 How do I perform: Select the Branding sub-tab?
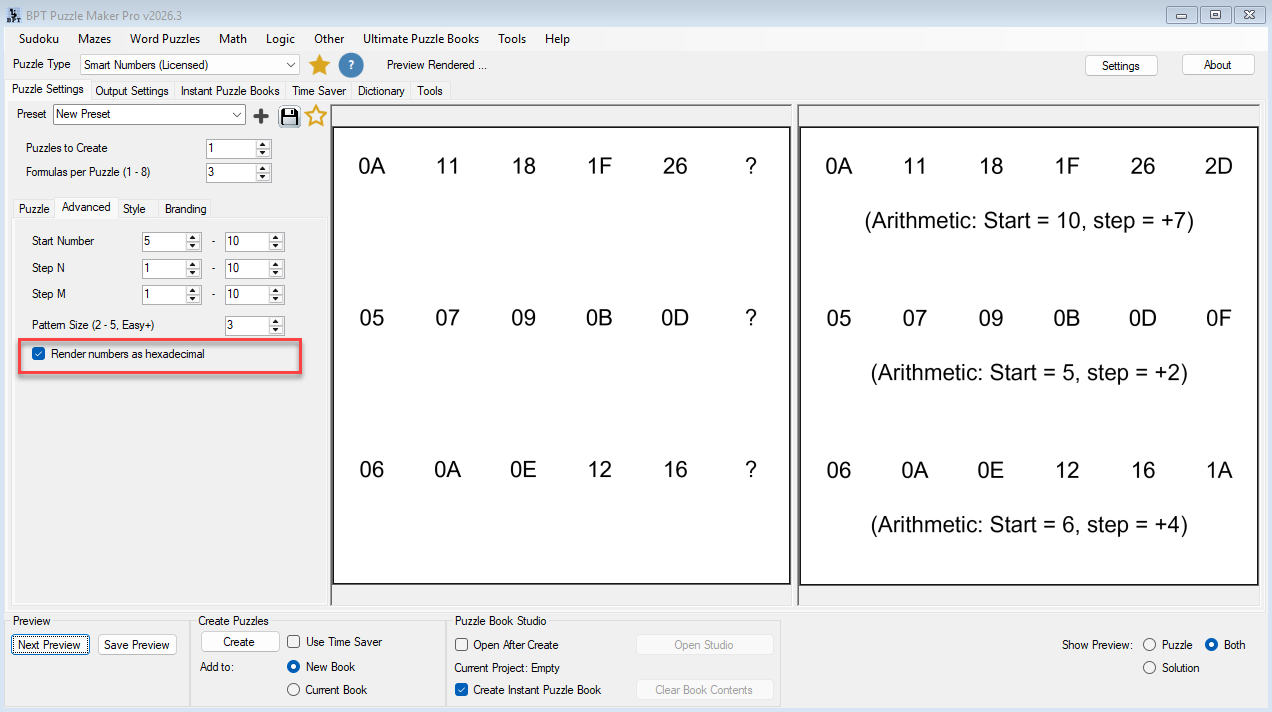[x=186, y=209]
